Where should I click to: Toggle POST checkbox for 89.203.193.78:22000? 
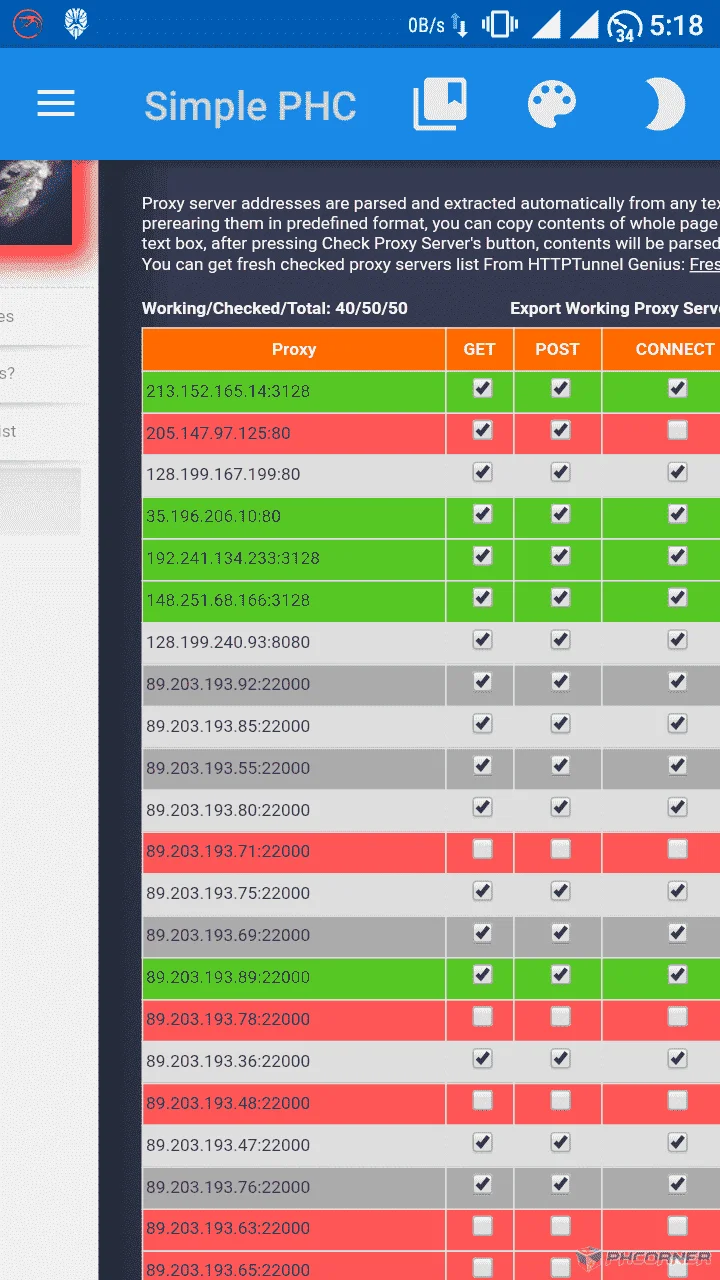(x=560, y=1017)
